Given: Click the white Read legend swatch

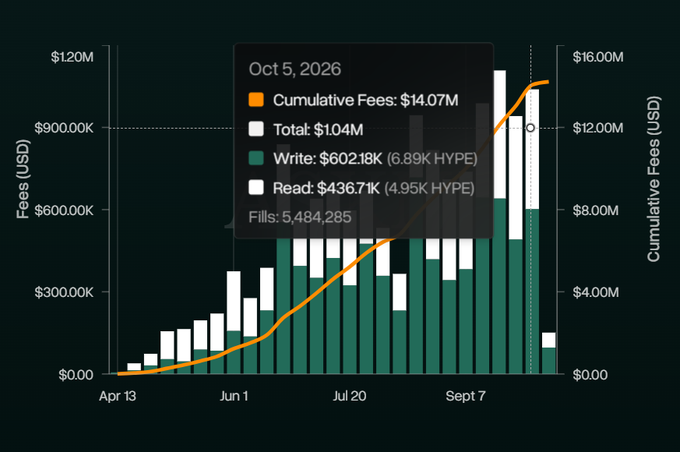Looking at the screenshot, I should coord(256,187).
